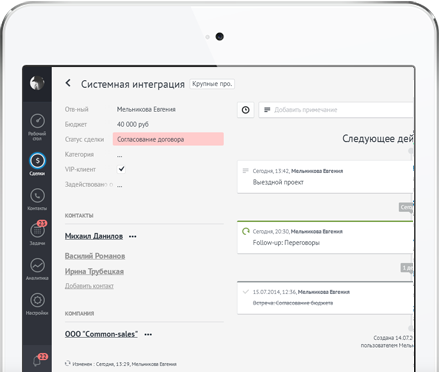Click the checkmark icon on 15.07.2014 card

tap(246, 292)
